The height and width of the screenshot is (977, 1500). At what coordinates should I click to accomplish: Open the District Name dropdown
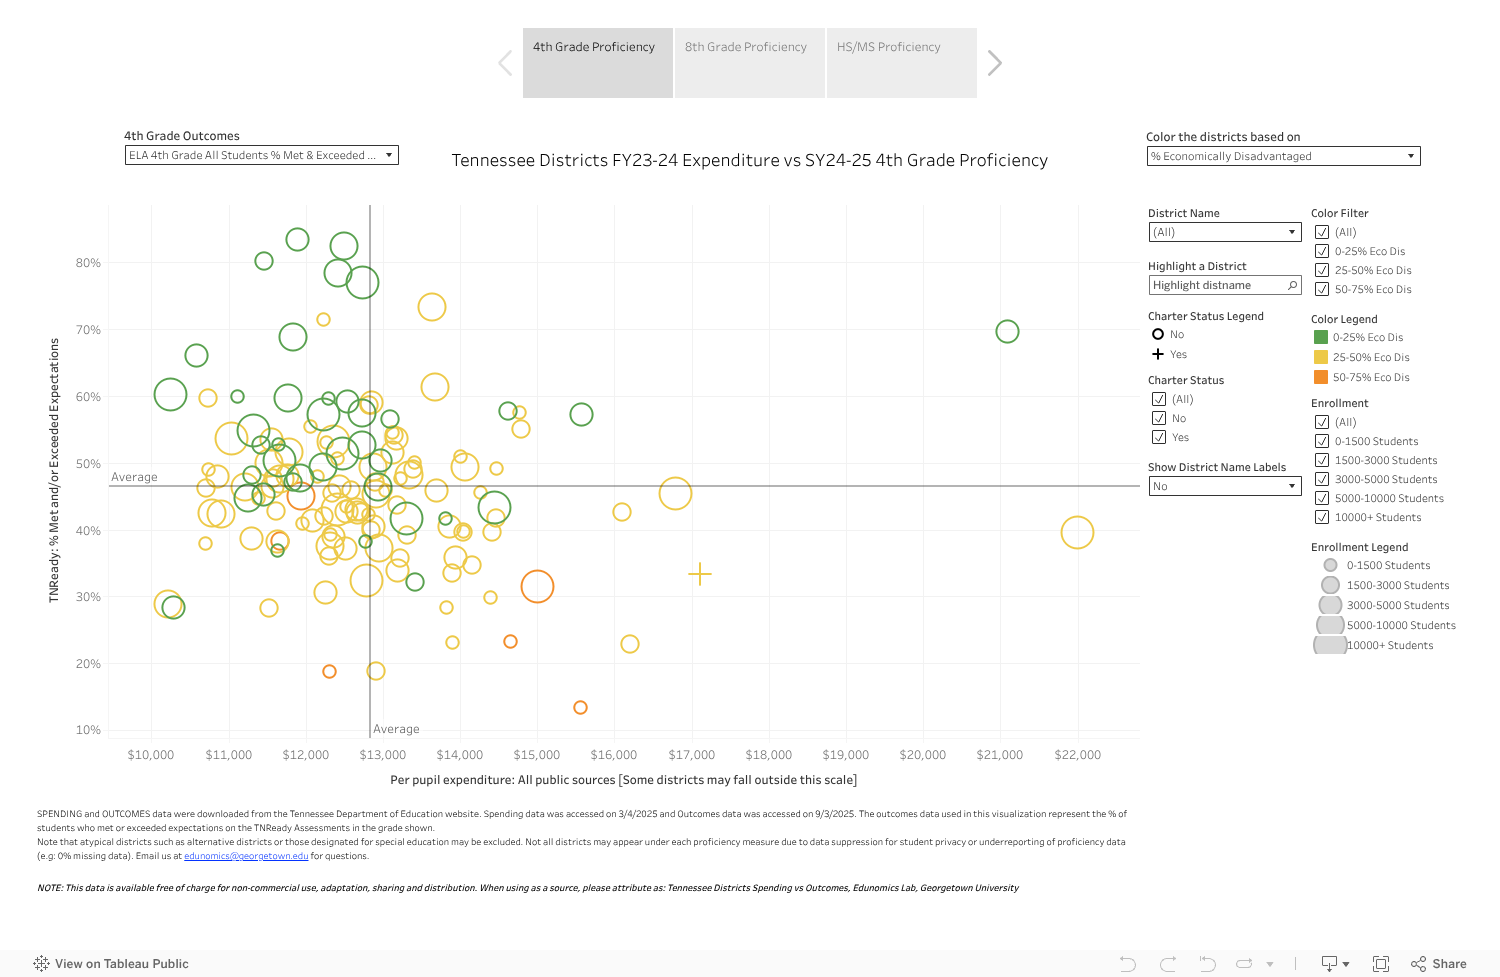tap(1224, 231)
